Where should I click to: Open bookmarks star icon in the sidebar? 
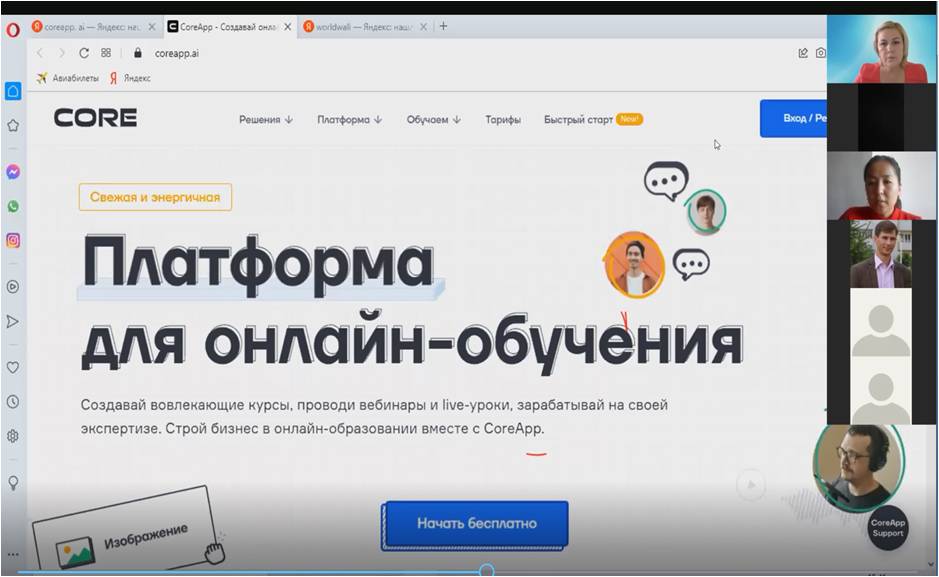coord(13,126)
